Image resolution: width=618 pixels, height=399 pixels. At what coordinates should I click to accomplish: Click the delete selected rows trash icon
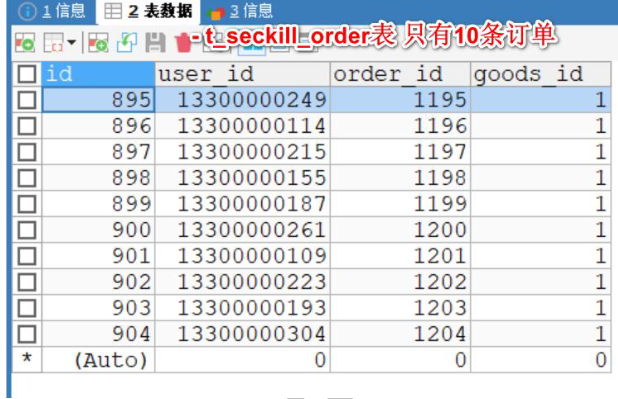[183, 43]
